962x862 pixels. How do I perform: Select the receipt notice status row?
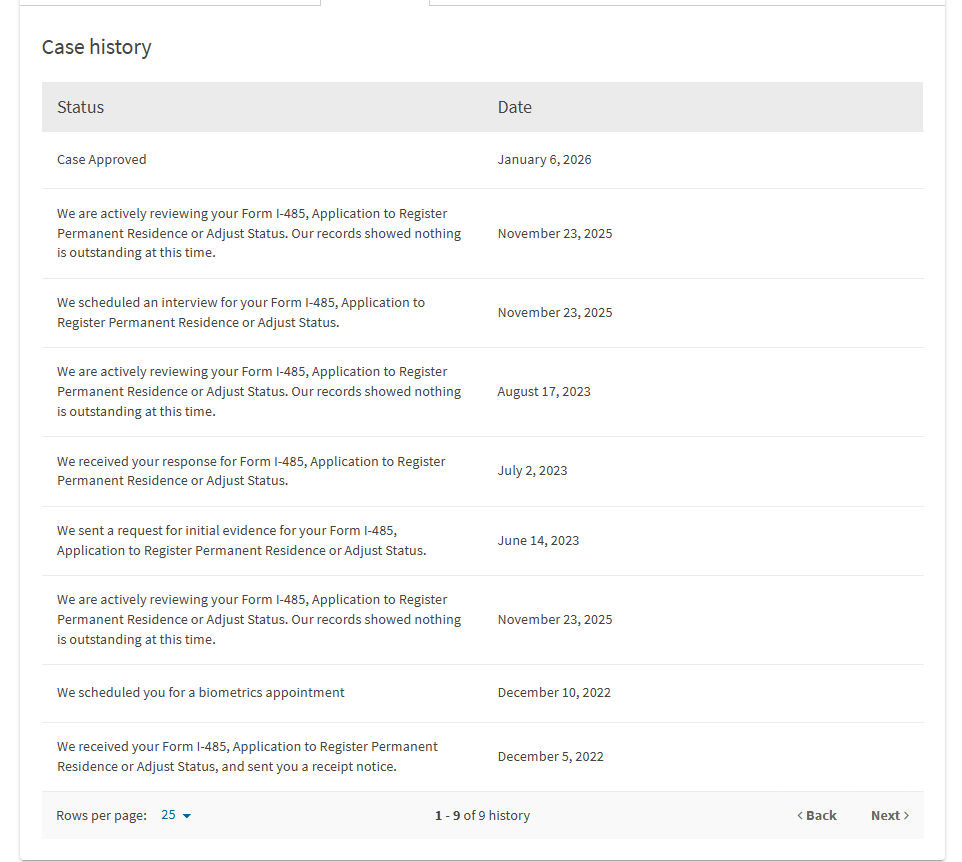click(x=482, y=756)
